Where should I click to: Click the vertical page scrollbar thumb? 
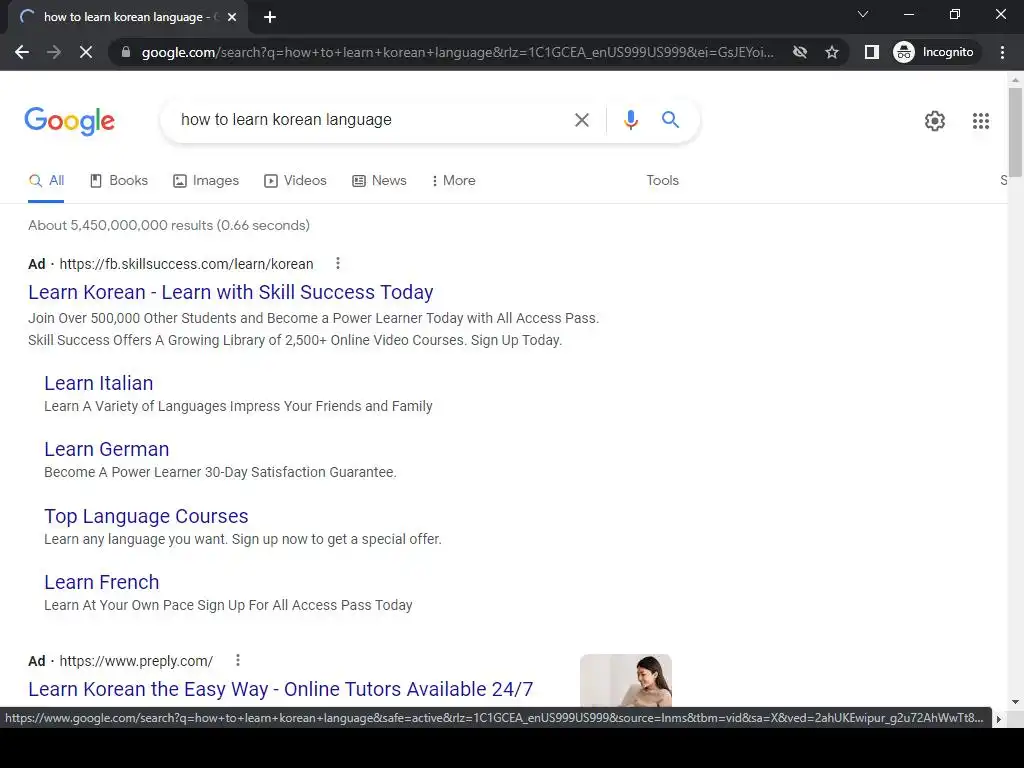click(1015, 132)
